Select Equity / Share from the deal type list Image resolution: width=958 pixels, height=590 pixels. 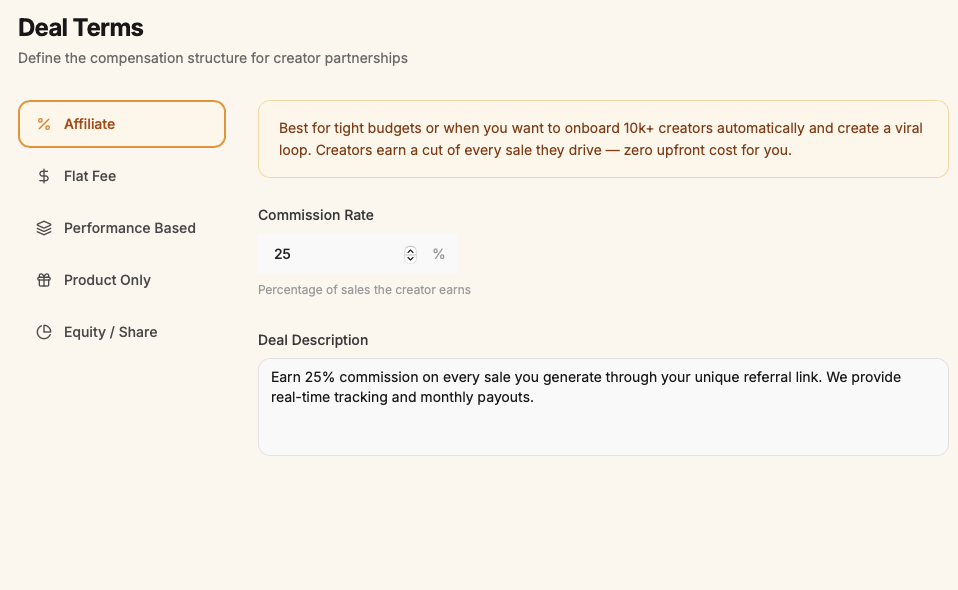pos(120,332)
